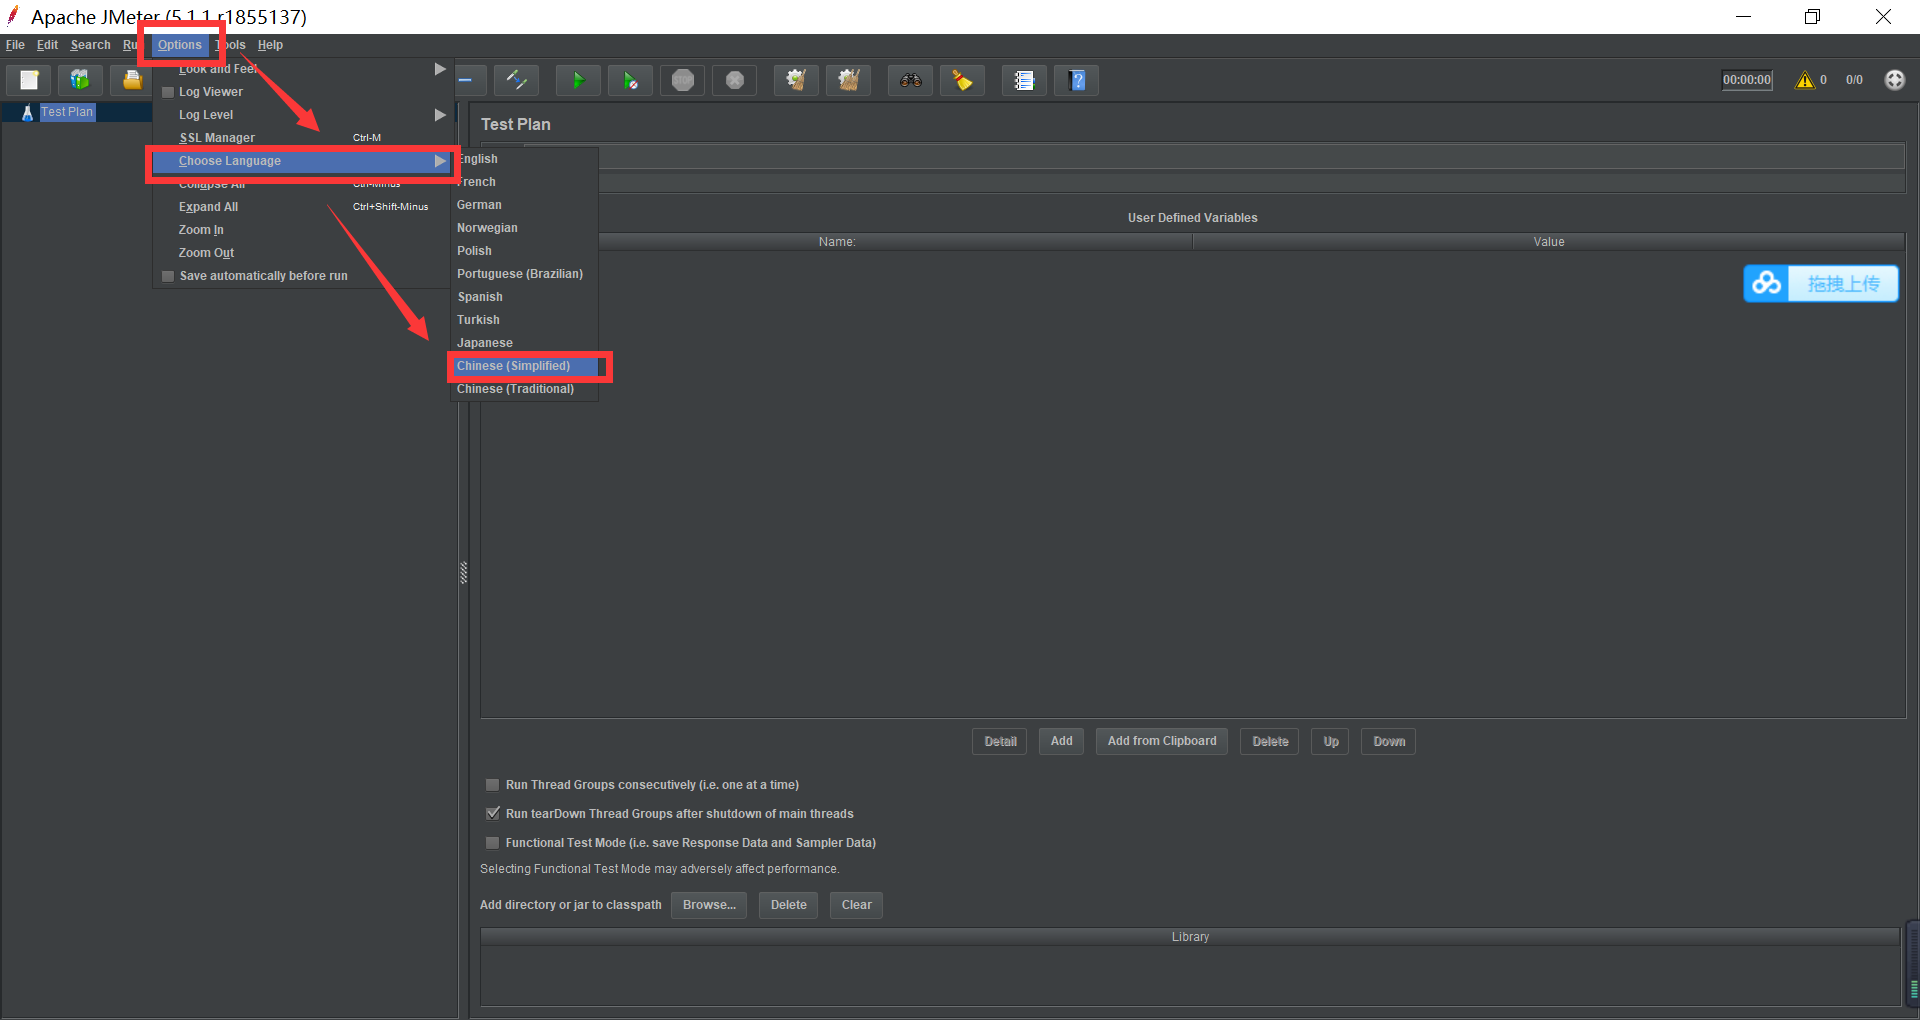The height and width of the screenshot is (1020, 1920).
Task: Click the Open file folder icon
Action: click(x=131, y=80)
